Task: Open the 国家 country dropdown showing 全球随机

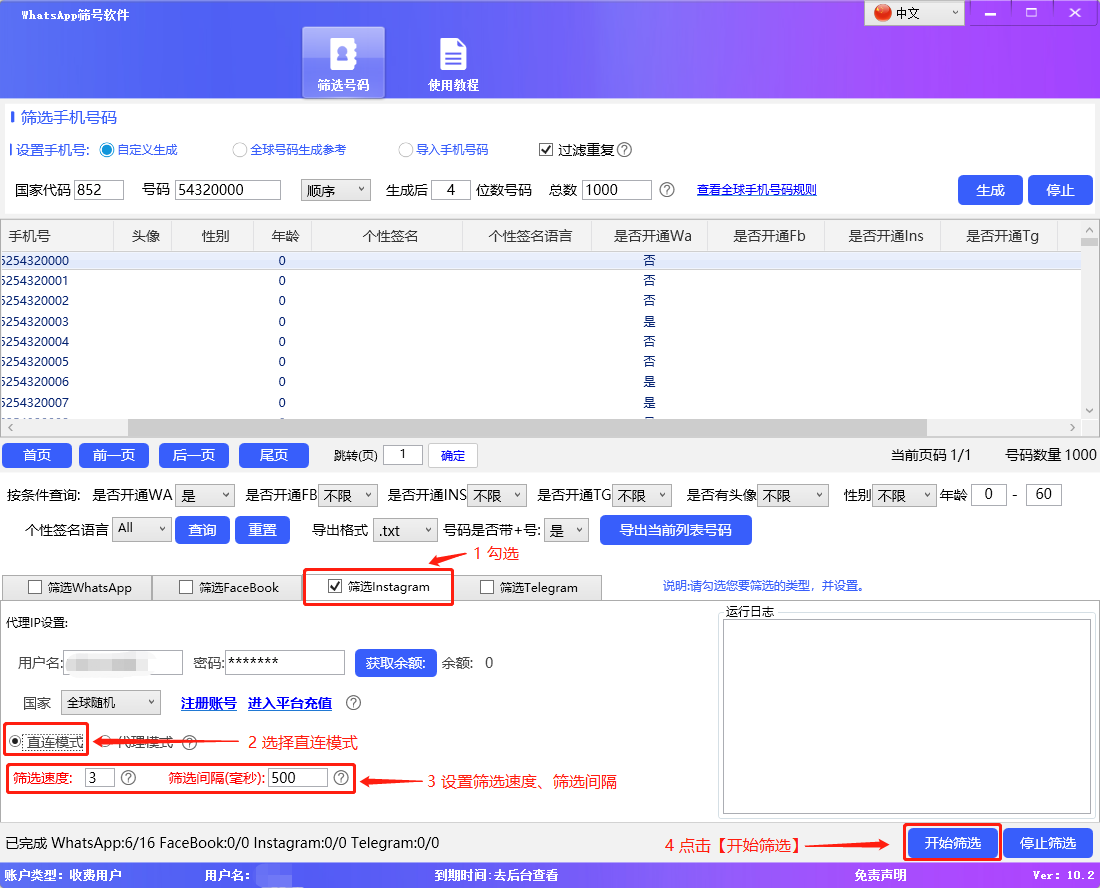Action: pyautogui.click(x=110, y=703)
